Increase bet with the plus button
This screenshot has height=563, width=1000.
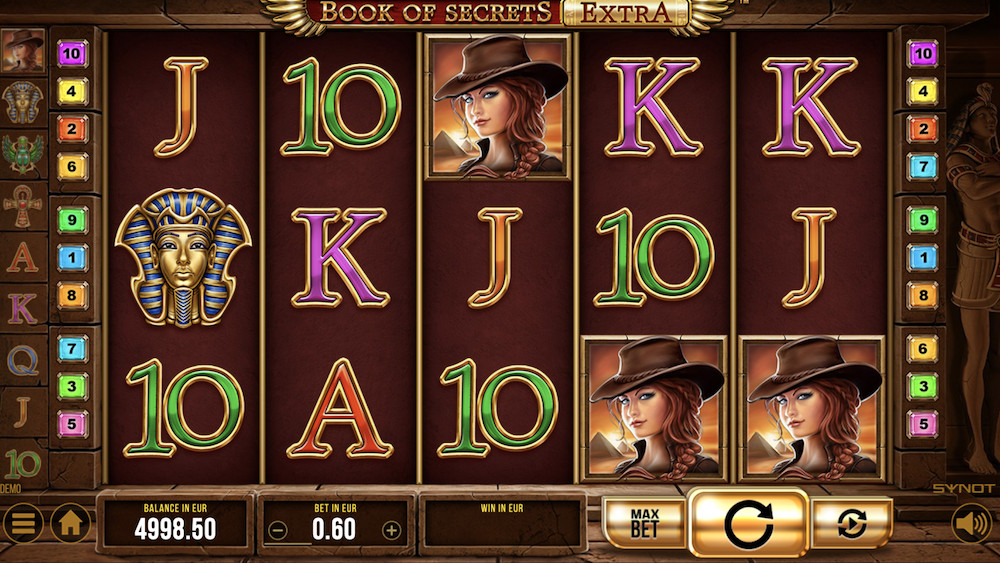click(391, 530)
